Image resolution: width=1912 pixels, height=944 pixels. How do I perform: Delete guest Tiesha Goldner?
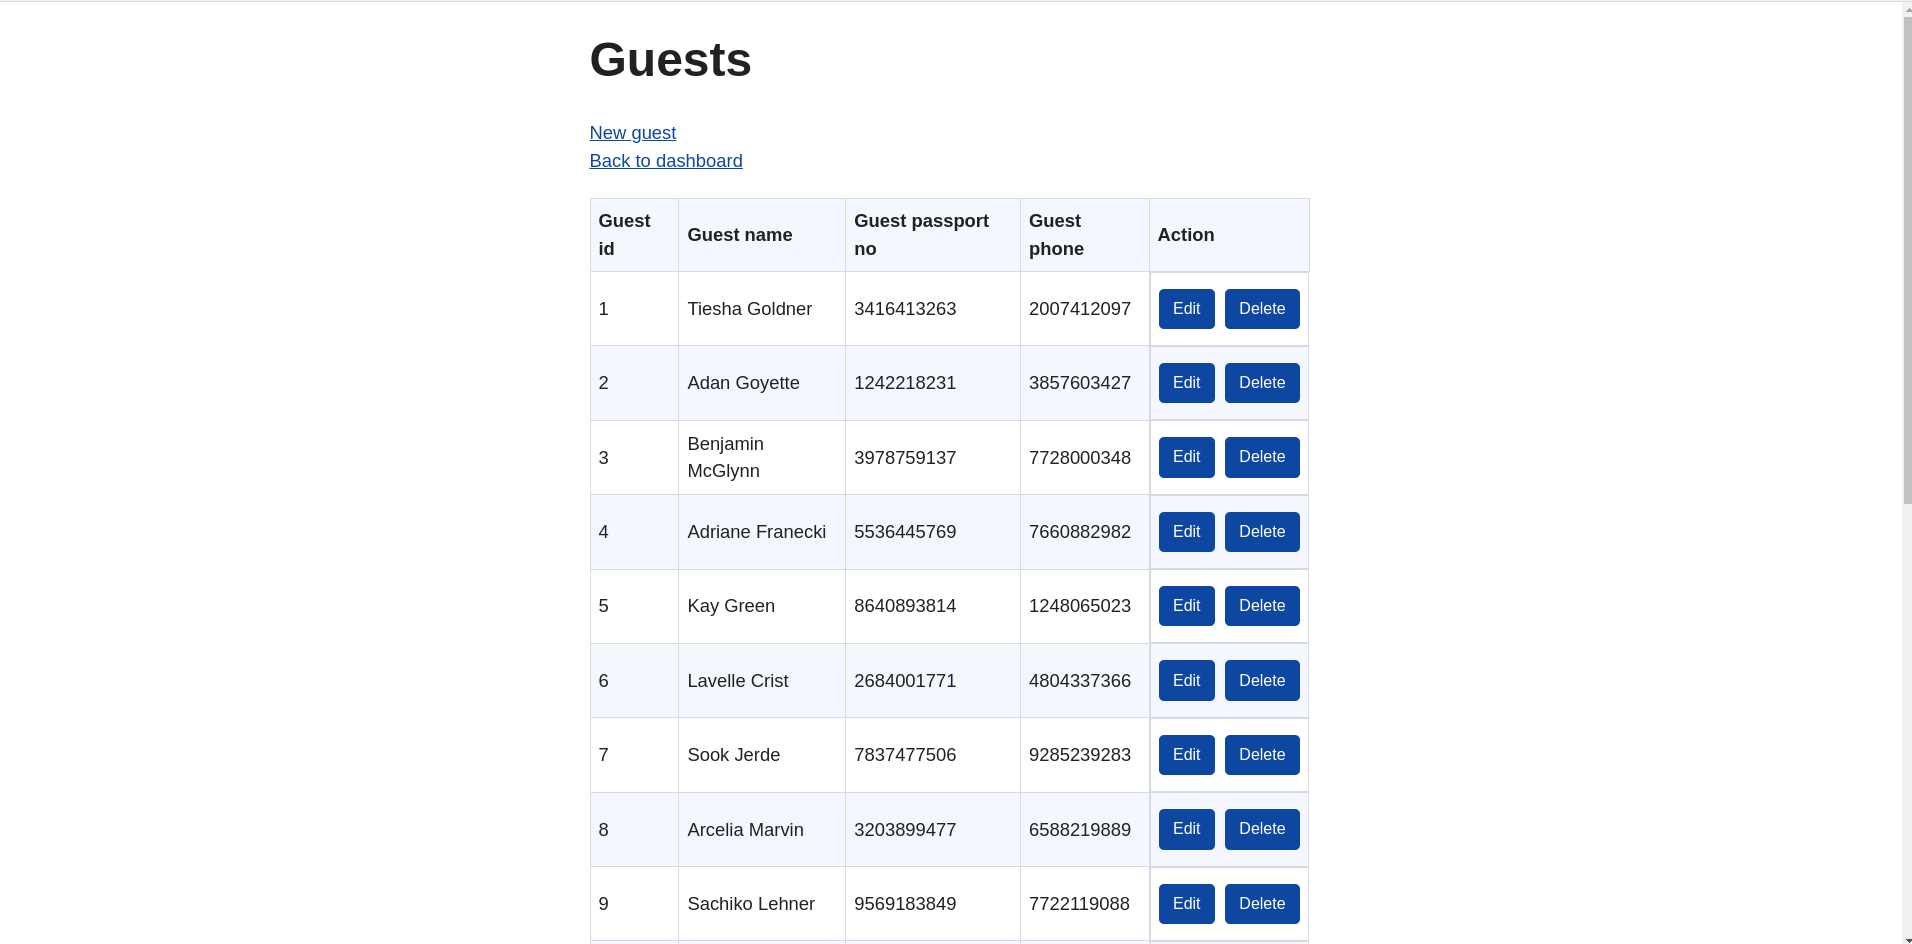[x=1261, y=308]
